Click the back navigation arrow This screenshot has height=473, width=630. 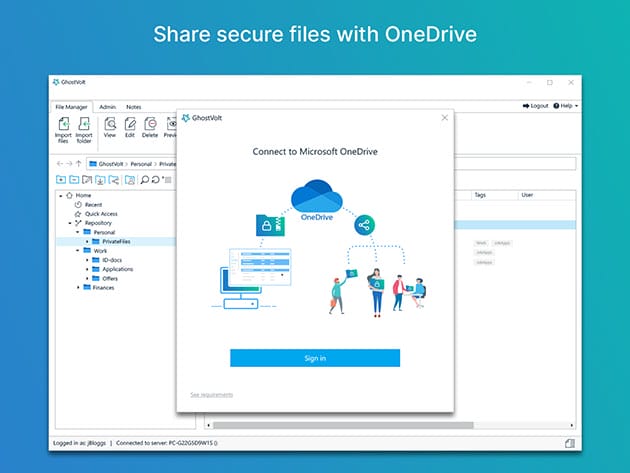(59, 163)
